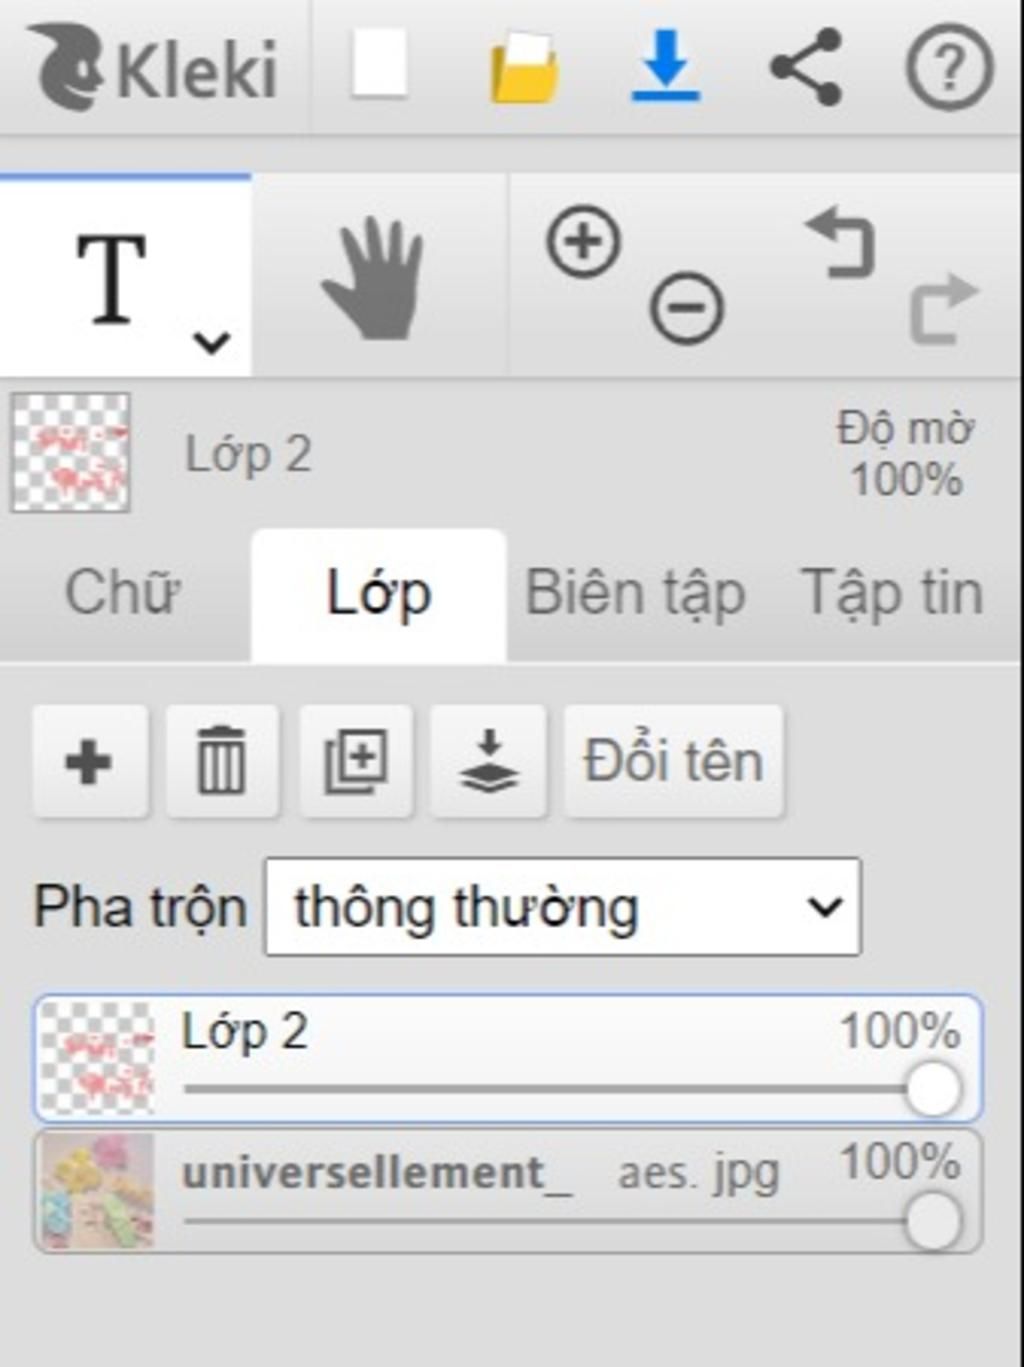Screen dimensions: 1024x1367
Task: Delete the layer using trash button
Action: click(222, 761)
